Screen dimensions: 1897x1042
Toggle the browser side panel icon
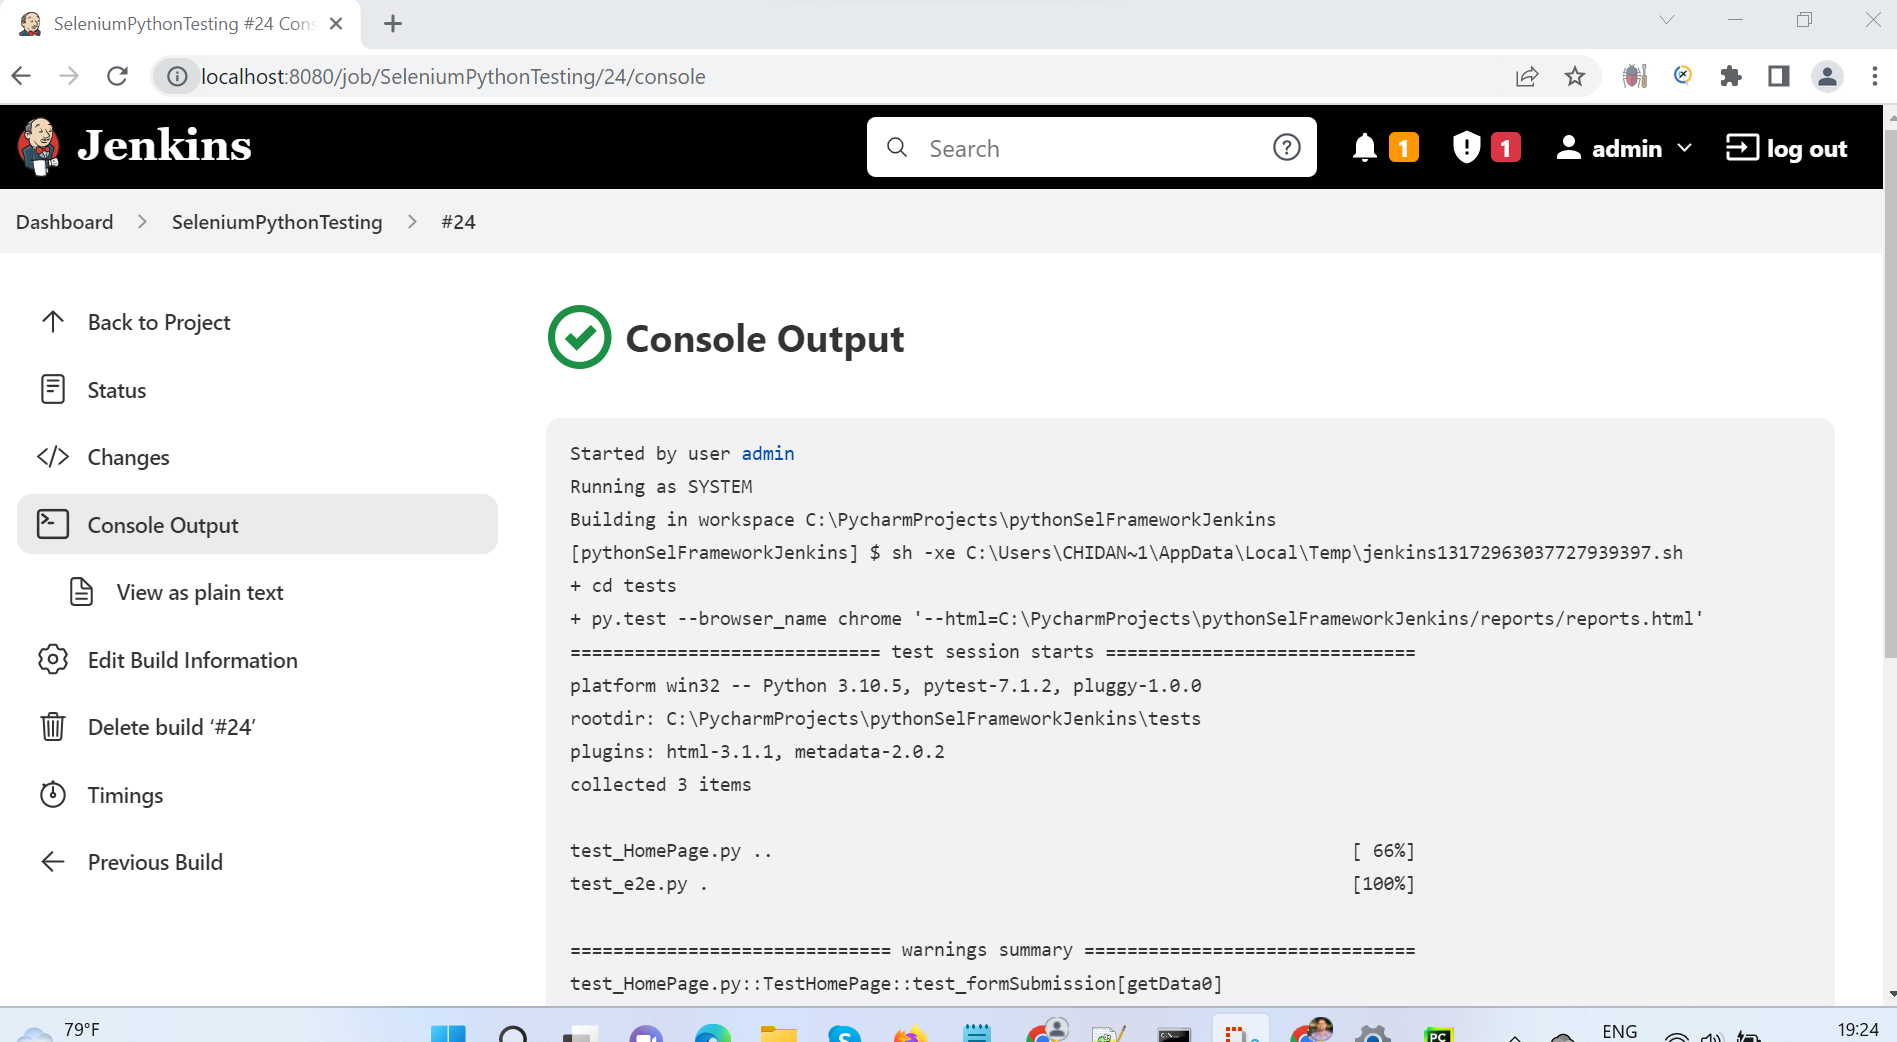point(1779,76)
